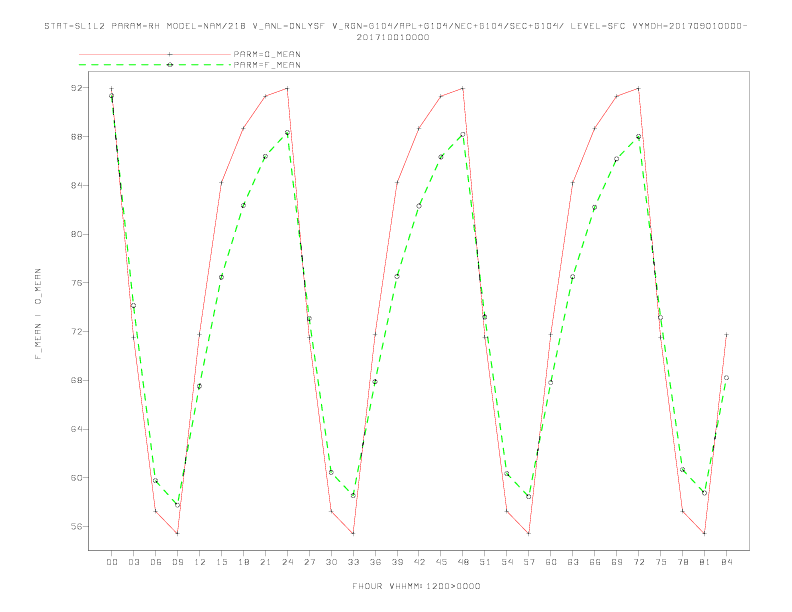792x612 pixels.
Task: Click x-axis tick label 81
Action: 705,562
